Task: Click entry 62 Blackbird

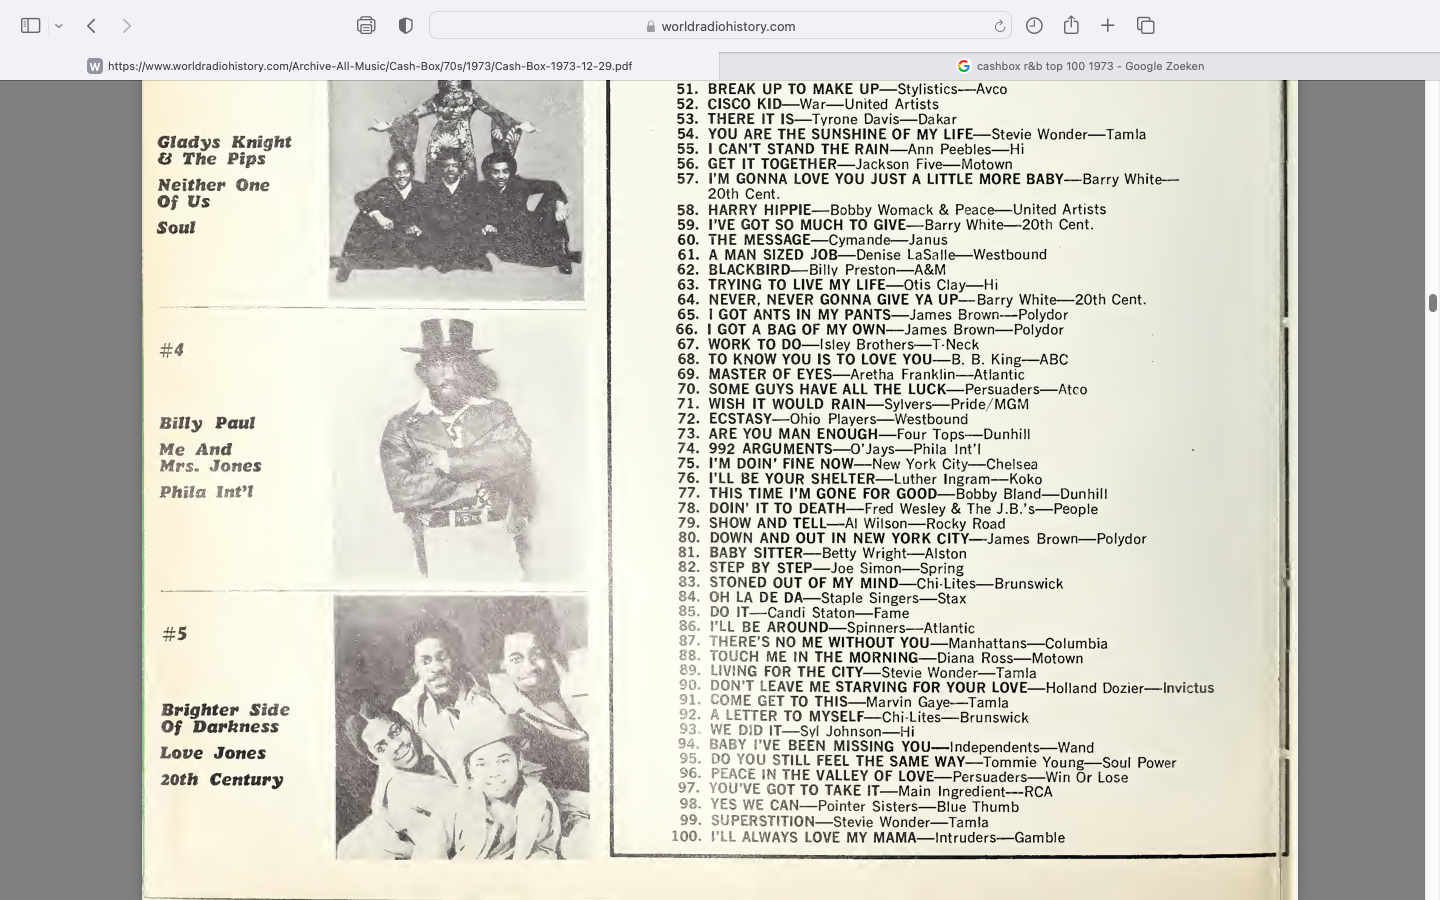Action: [811, 270]
